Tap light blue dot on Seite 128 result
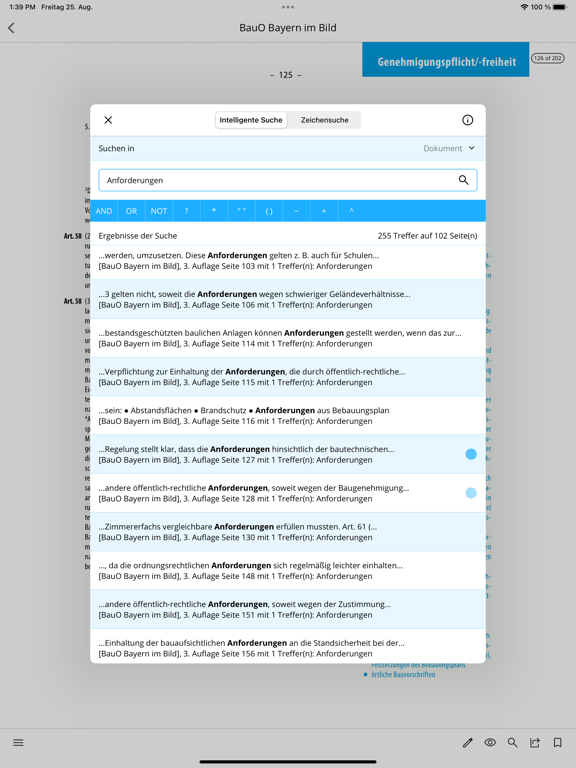The width and height of the screenshot is (576, 768). coord(471,493)
